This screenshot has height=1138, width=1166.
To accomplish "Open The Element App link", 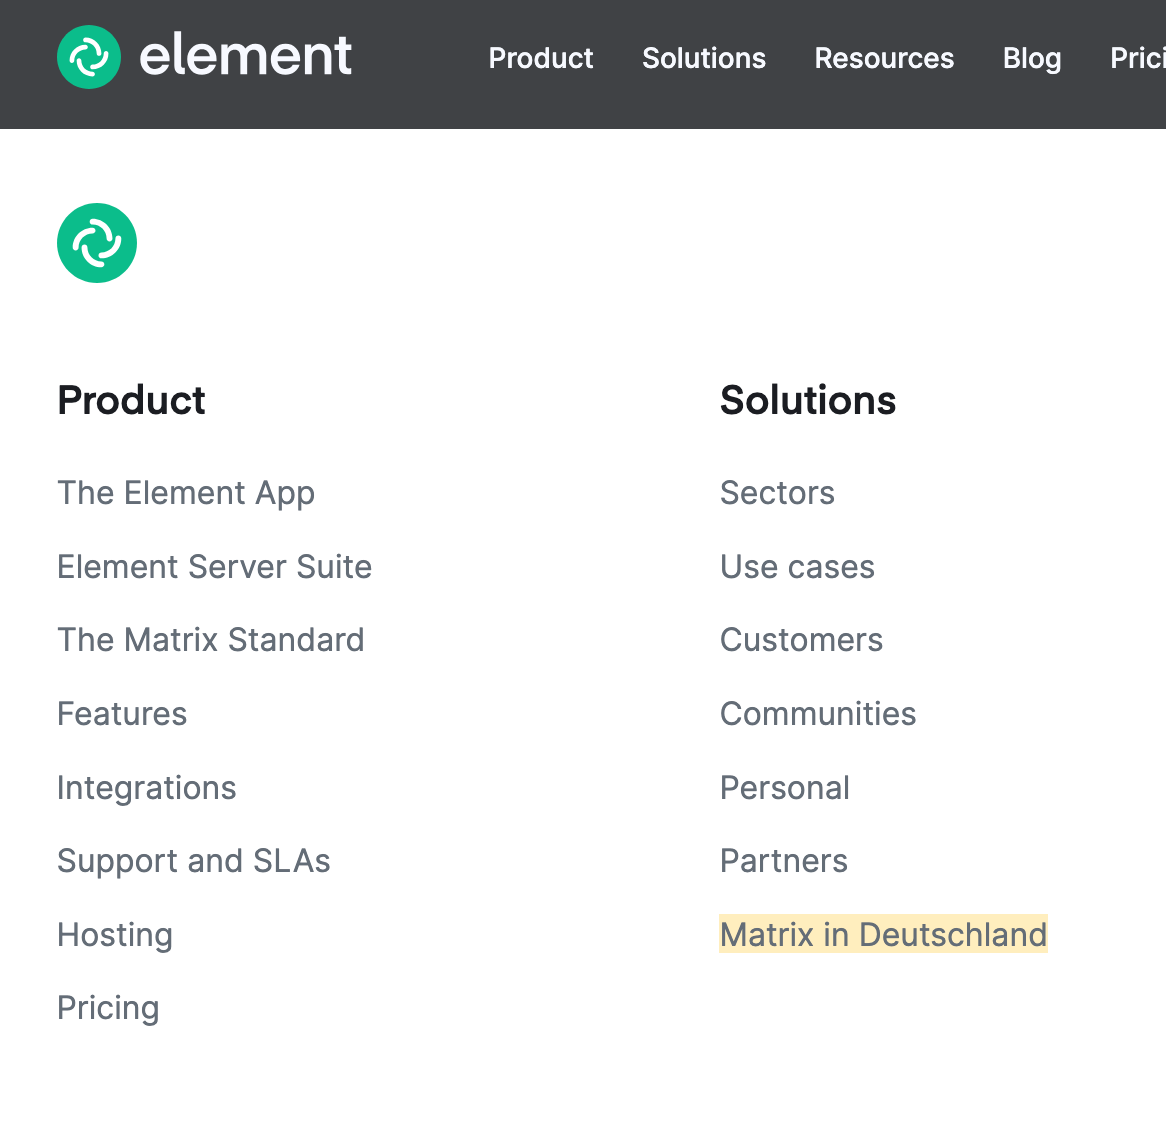I will coord(186,493).
